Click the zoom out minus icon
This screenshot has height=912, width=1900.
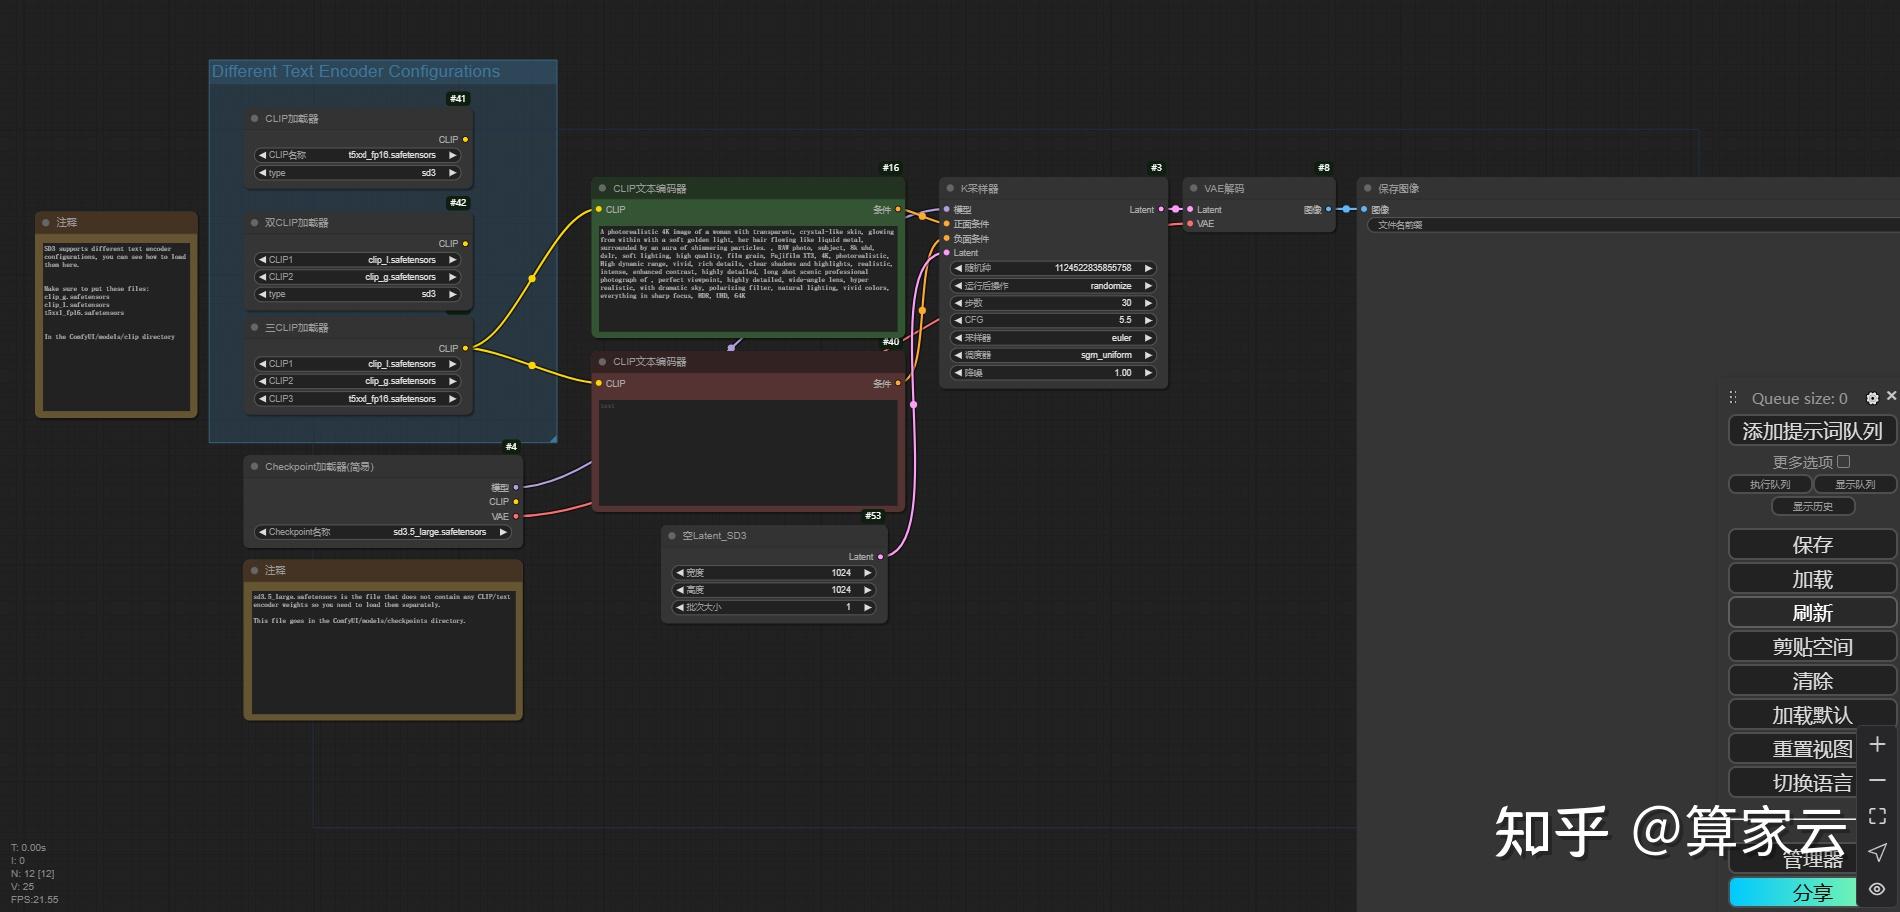pyautogui.click(x=1877, y=780)
